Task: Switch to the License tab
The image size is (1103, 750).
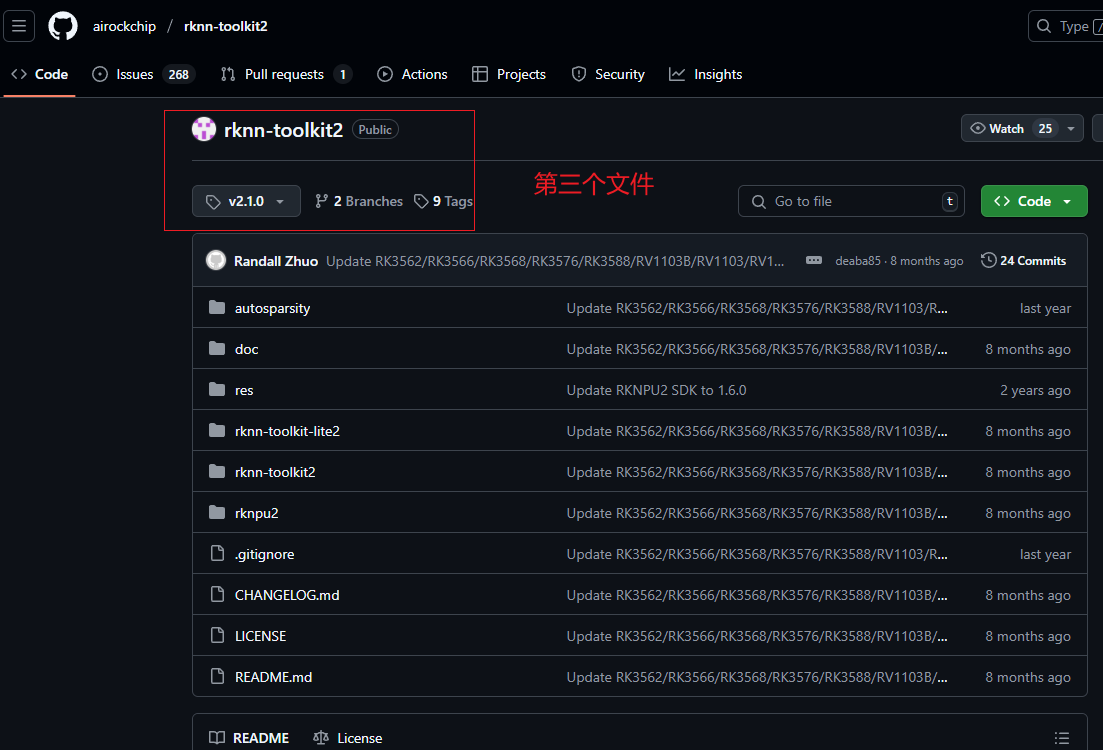Action: (x=348, y=737)
